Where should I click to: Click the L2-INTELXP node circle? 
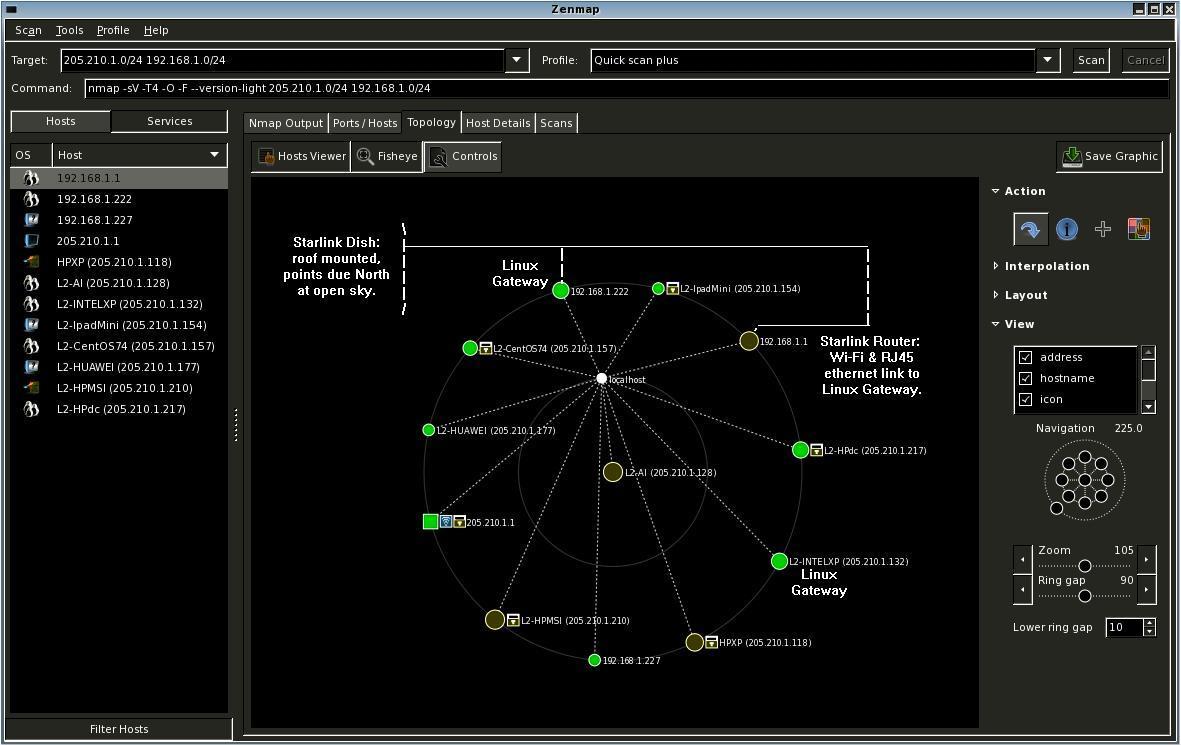tap(780, 561)
